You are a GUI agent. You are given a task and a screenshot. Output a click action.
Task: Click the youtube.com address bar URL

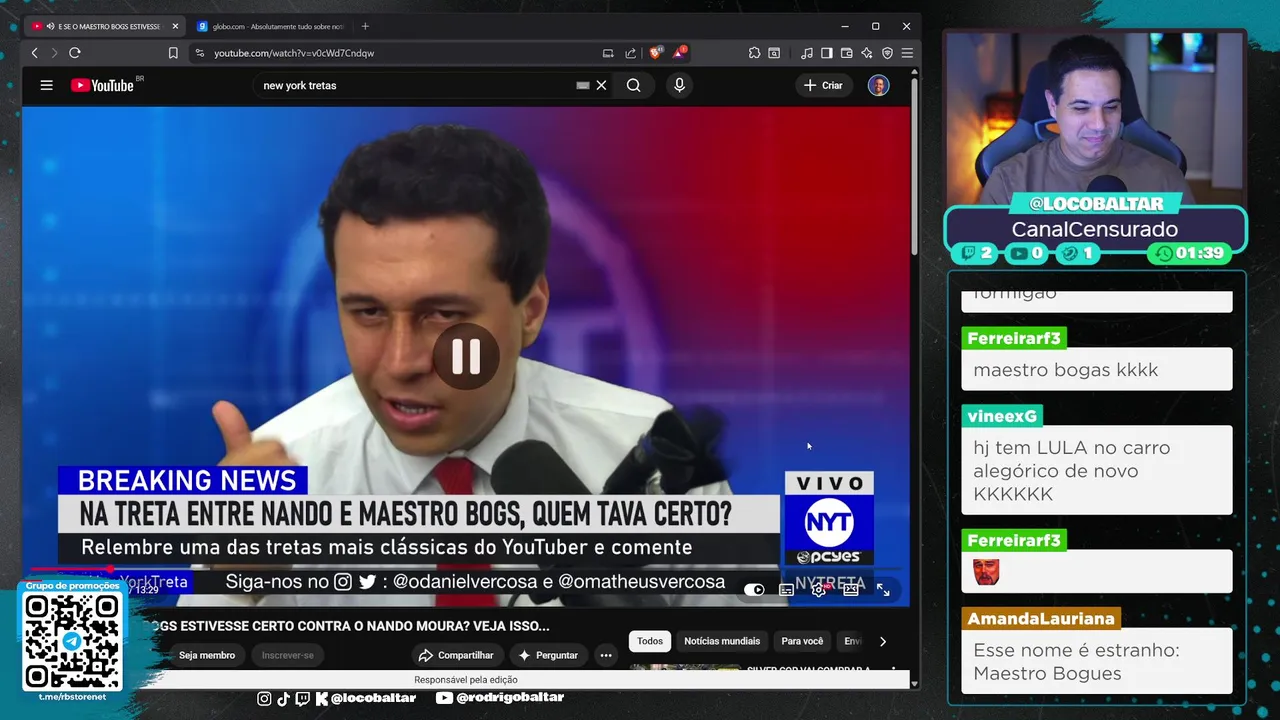pyautogui.click(x=294, y=53)
